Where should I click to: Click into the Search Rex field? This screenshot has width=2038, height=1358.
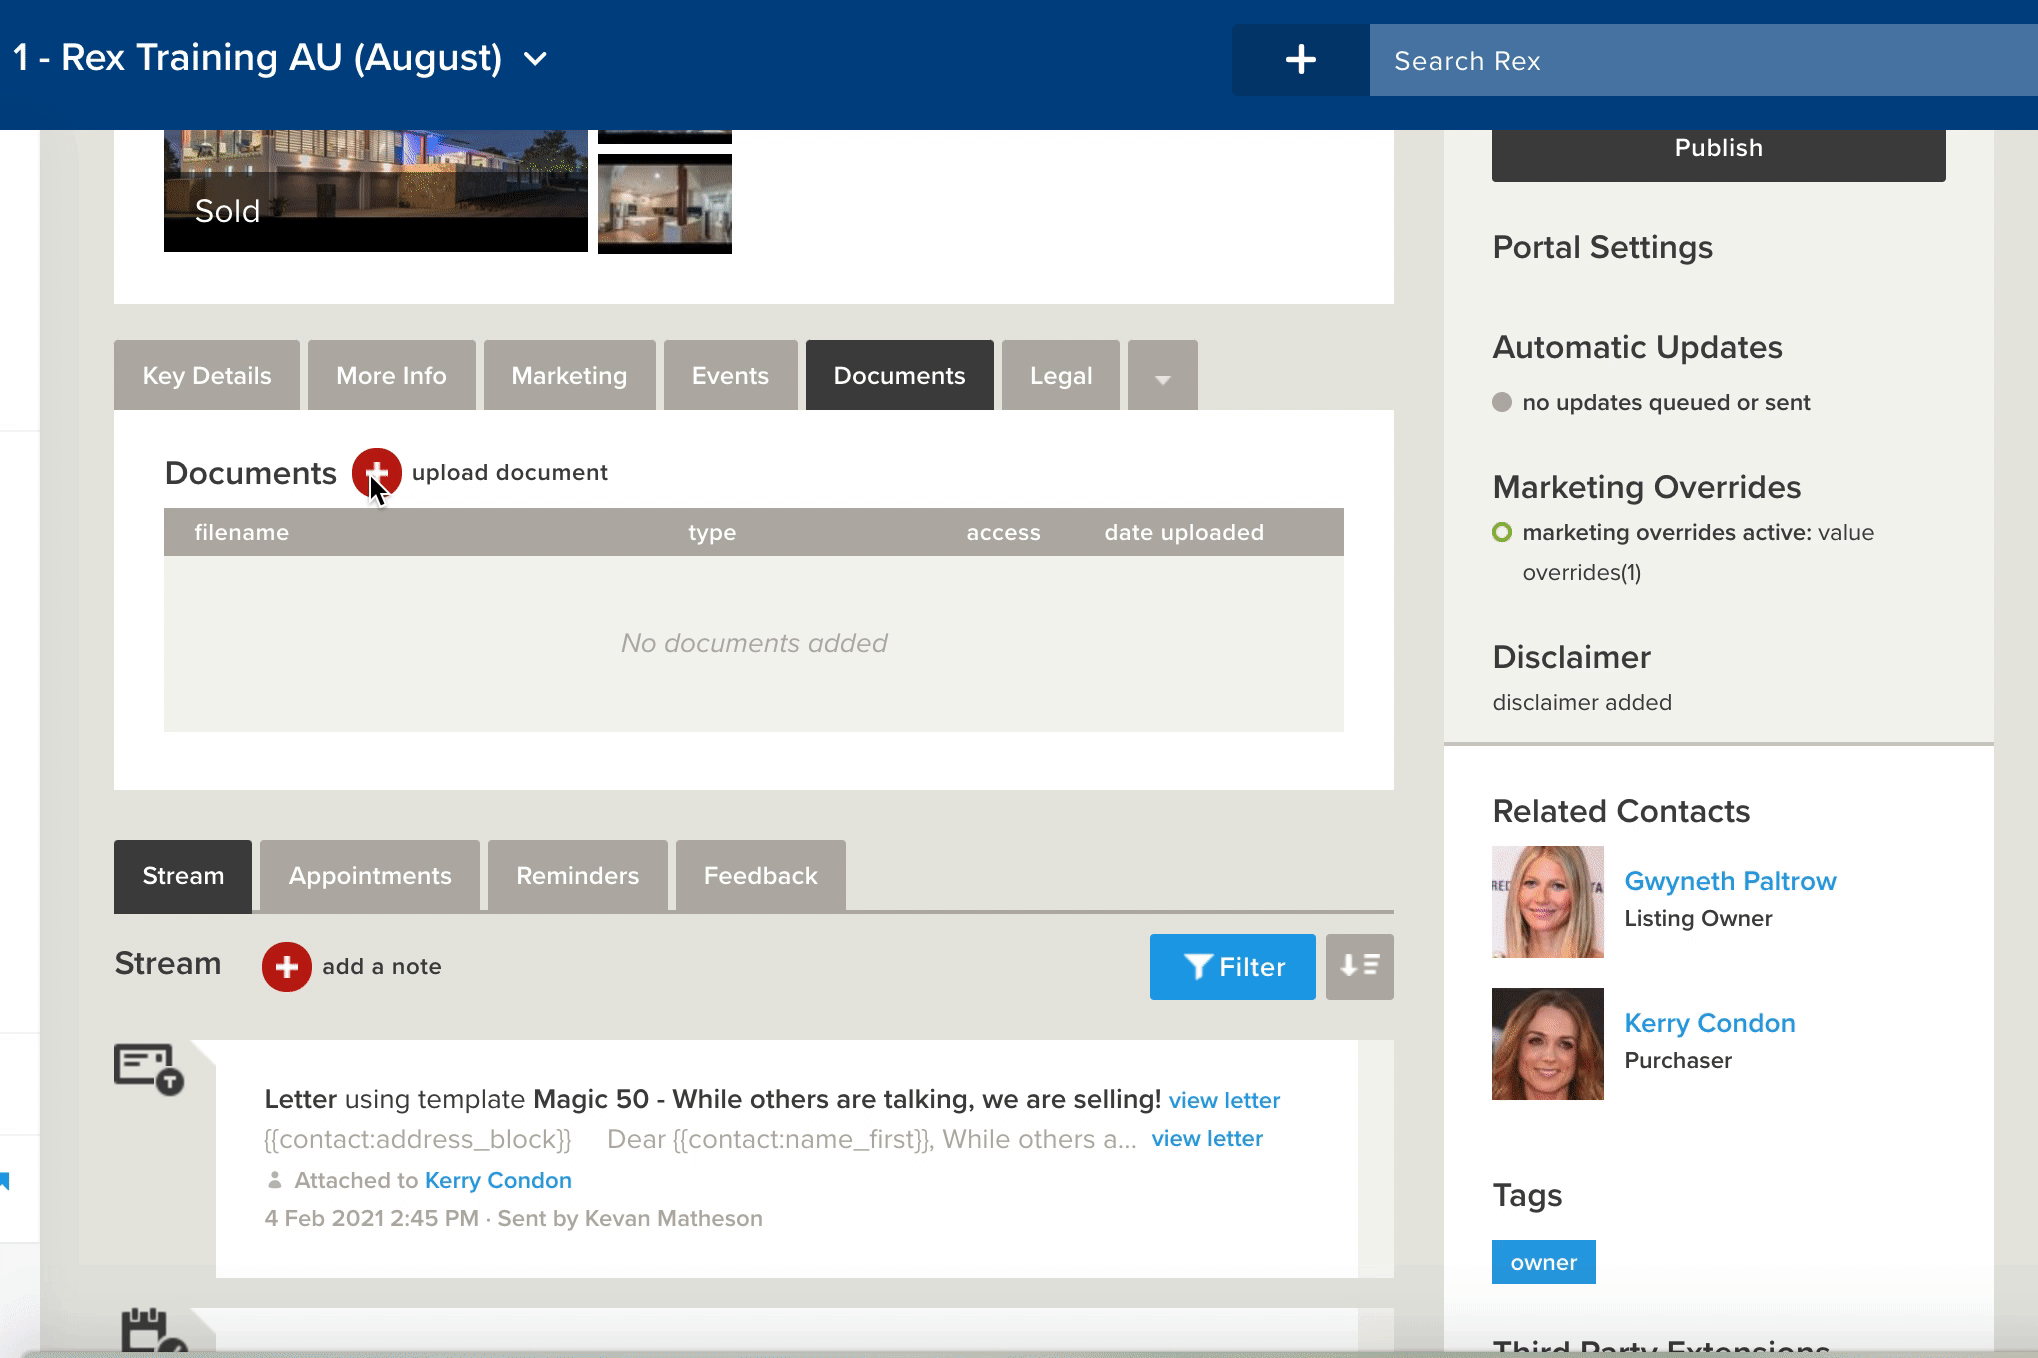(x=1704, y=60)
